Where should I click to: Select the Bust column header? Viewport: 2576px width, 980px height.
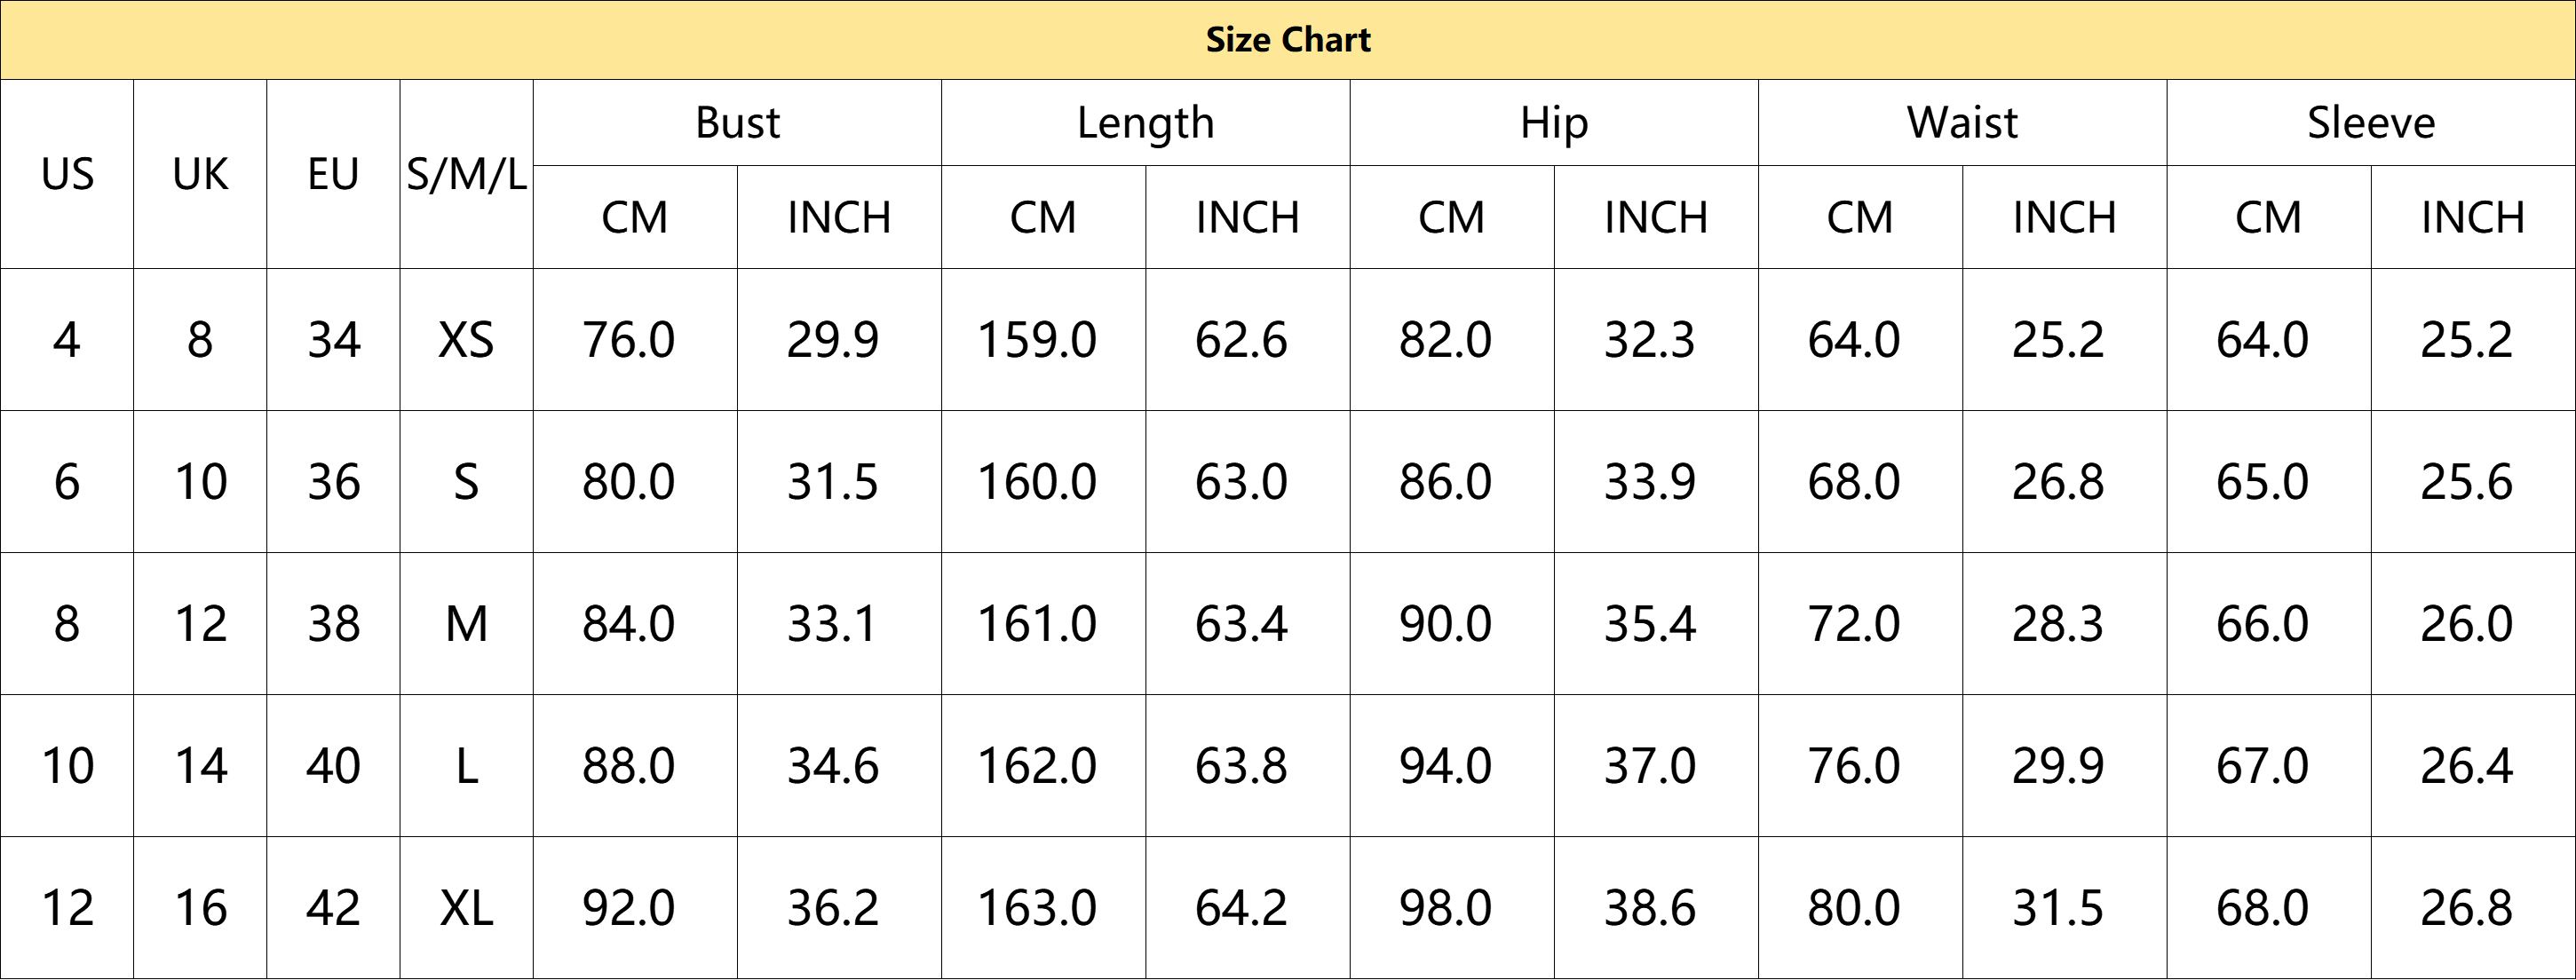click(737, 123)
